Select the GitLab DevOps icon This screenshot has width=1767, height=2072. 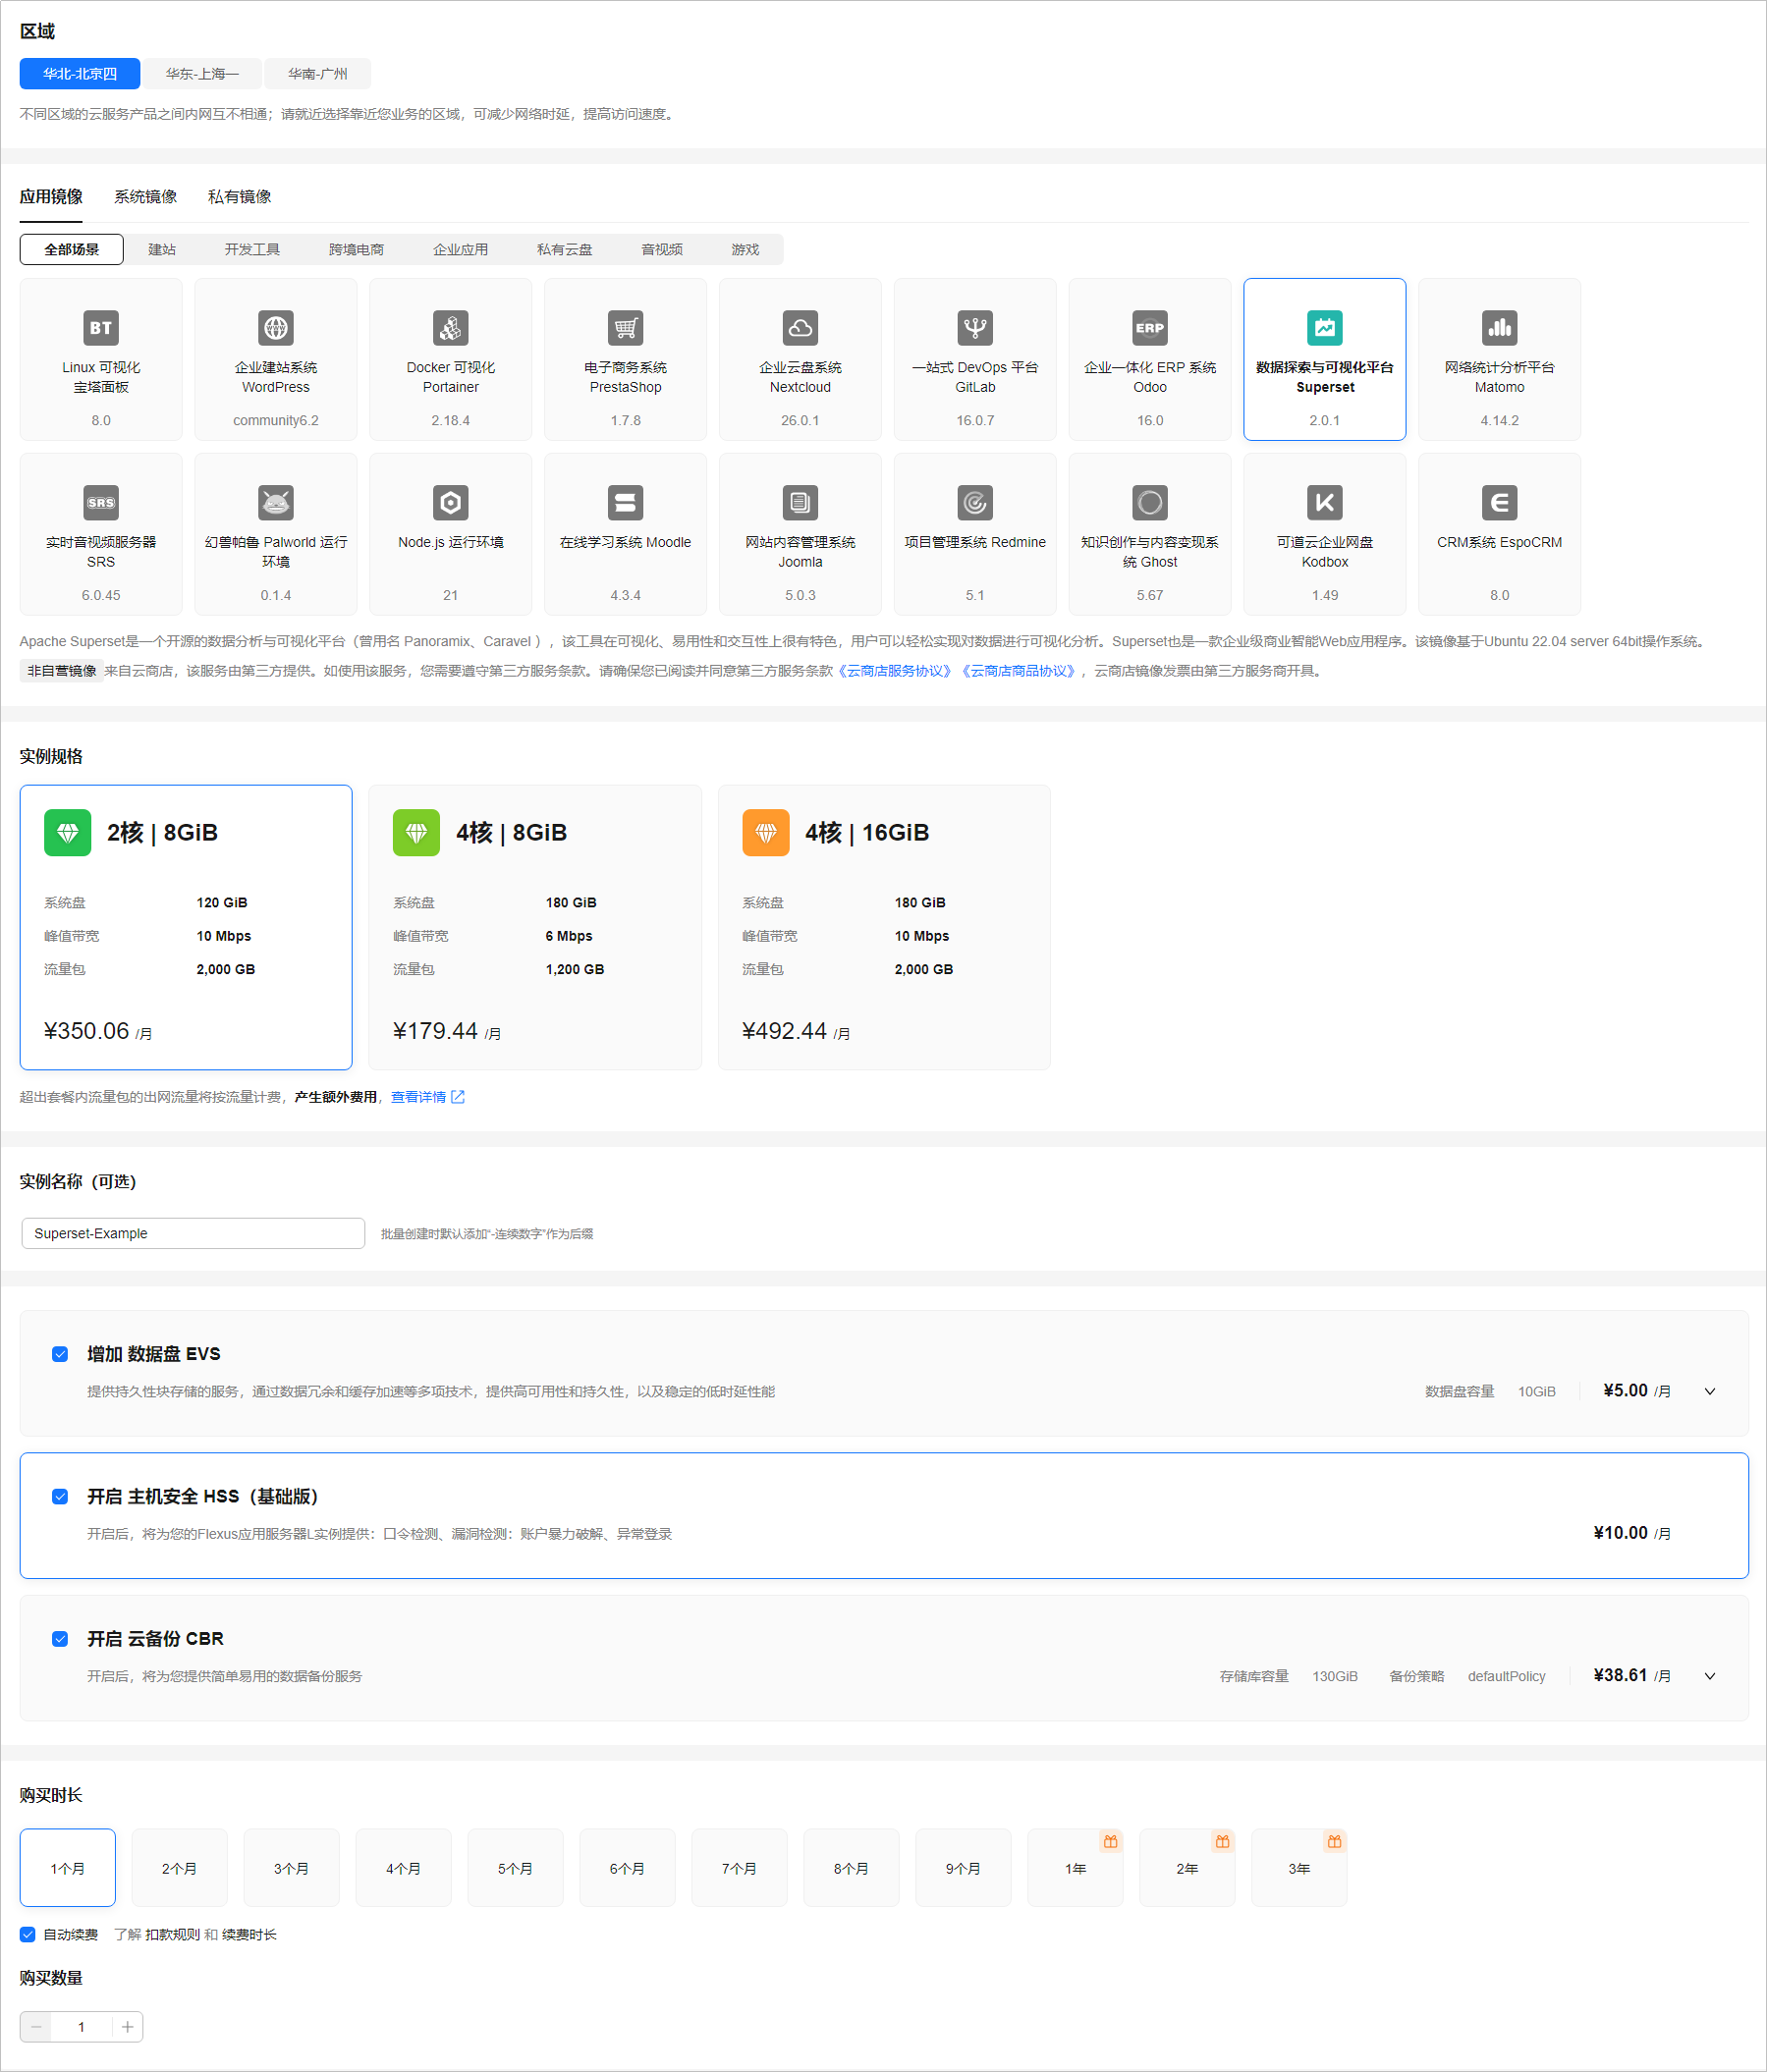coord(975,328)
